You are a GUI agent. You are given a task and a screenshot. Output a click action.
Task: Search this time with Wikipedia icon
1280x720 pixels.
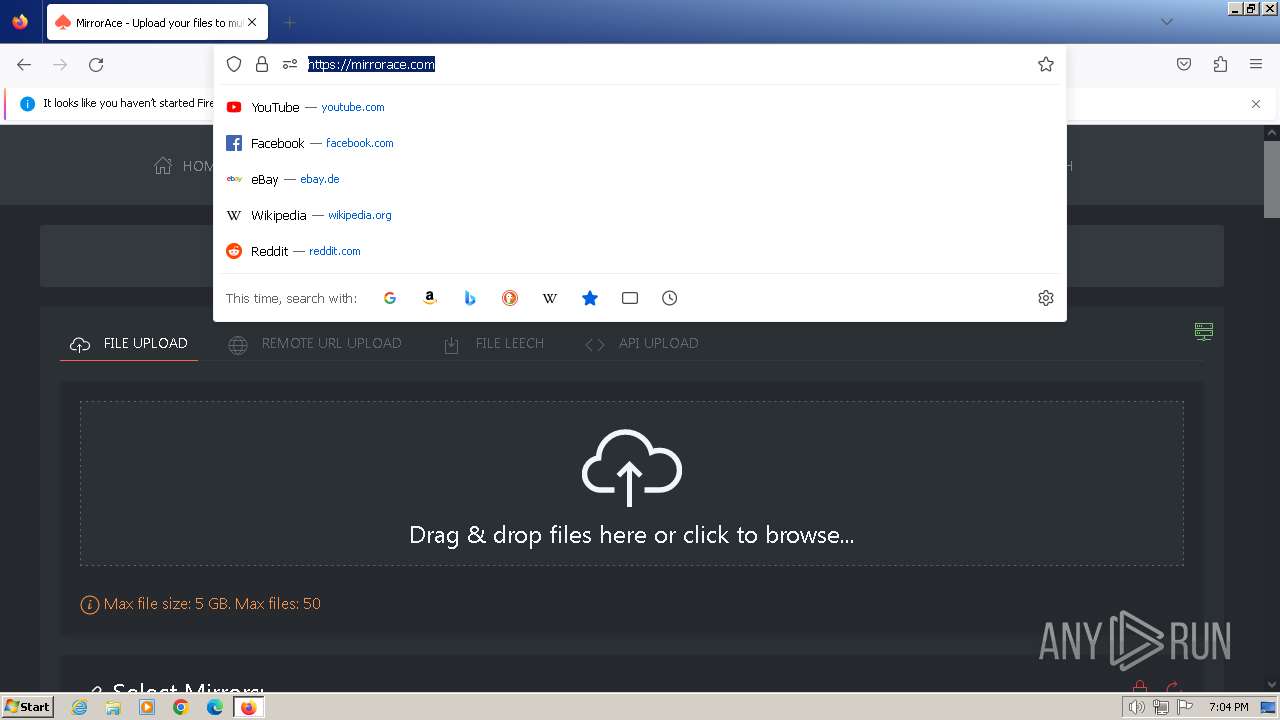550,298
